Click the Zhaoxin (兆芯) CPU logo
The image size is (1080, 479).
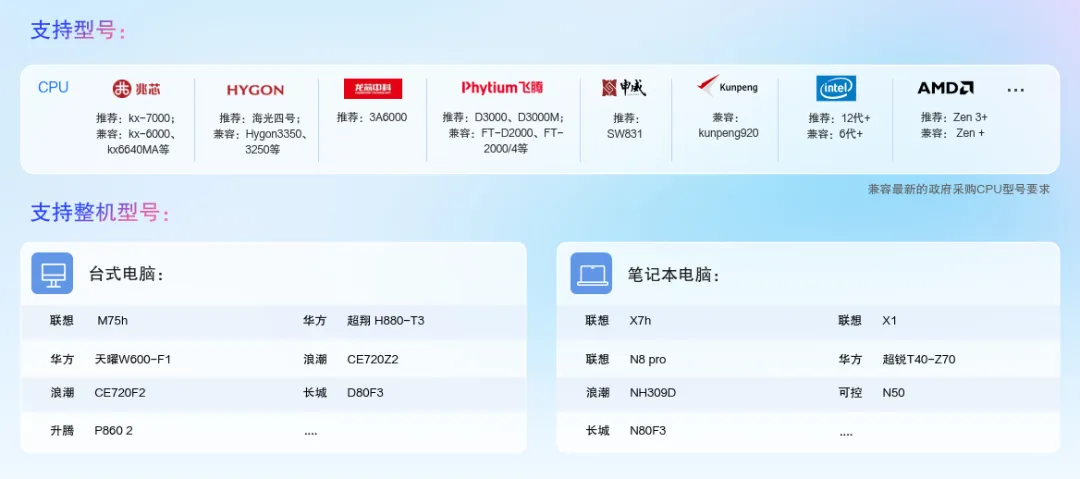click(136, 89)
